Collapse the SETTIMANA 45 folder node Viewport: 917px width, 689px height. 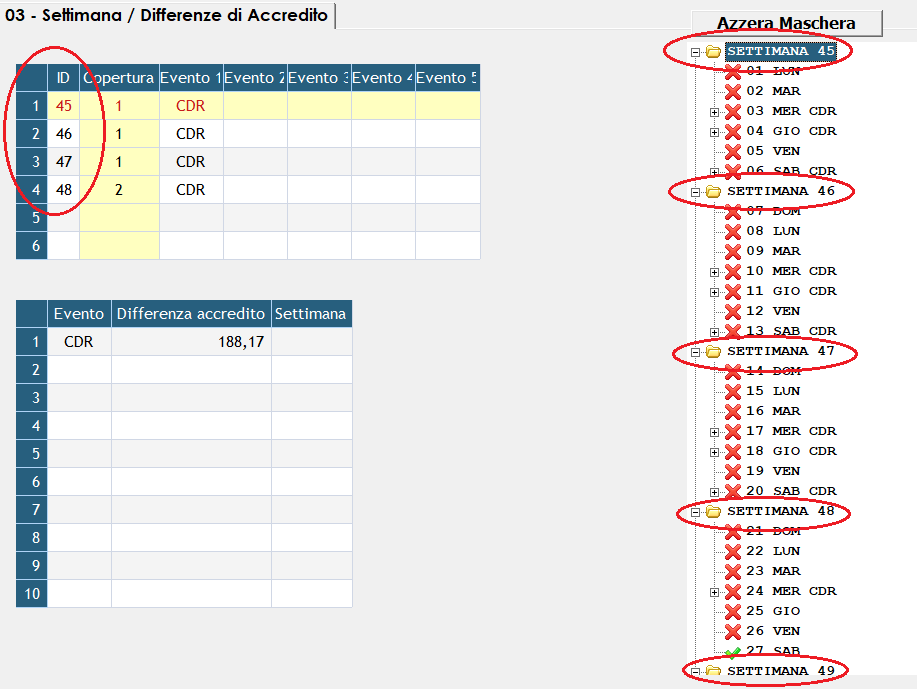(694, 51)
